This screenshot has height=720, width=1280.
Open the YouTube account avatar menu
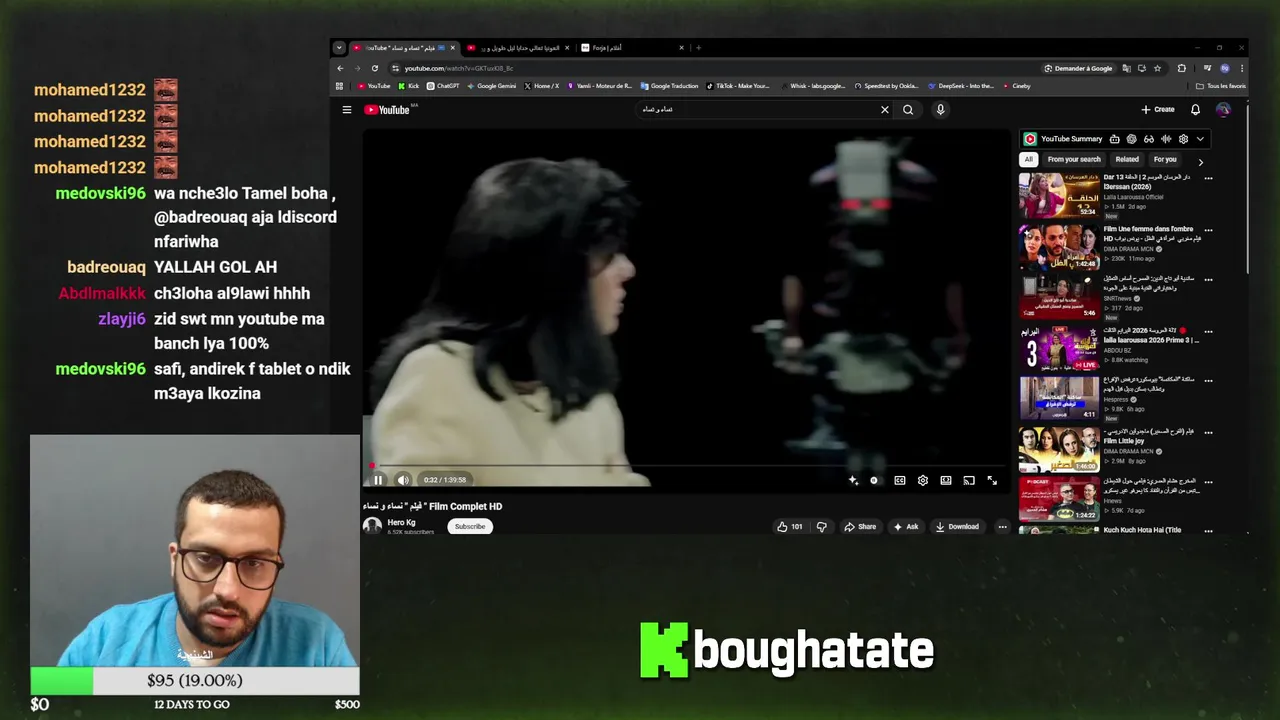coord(1223,110)
